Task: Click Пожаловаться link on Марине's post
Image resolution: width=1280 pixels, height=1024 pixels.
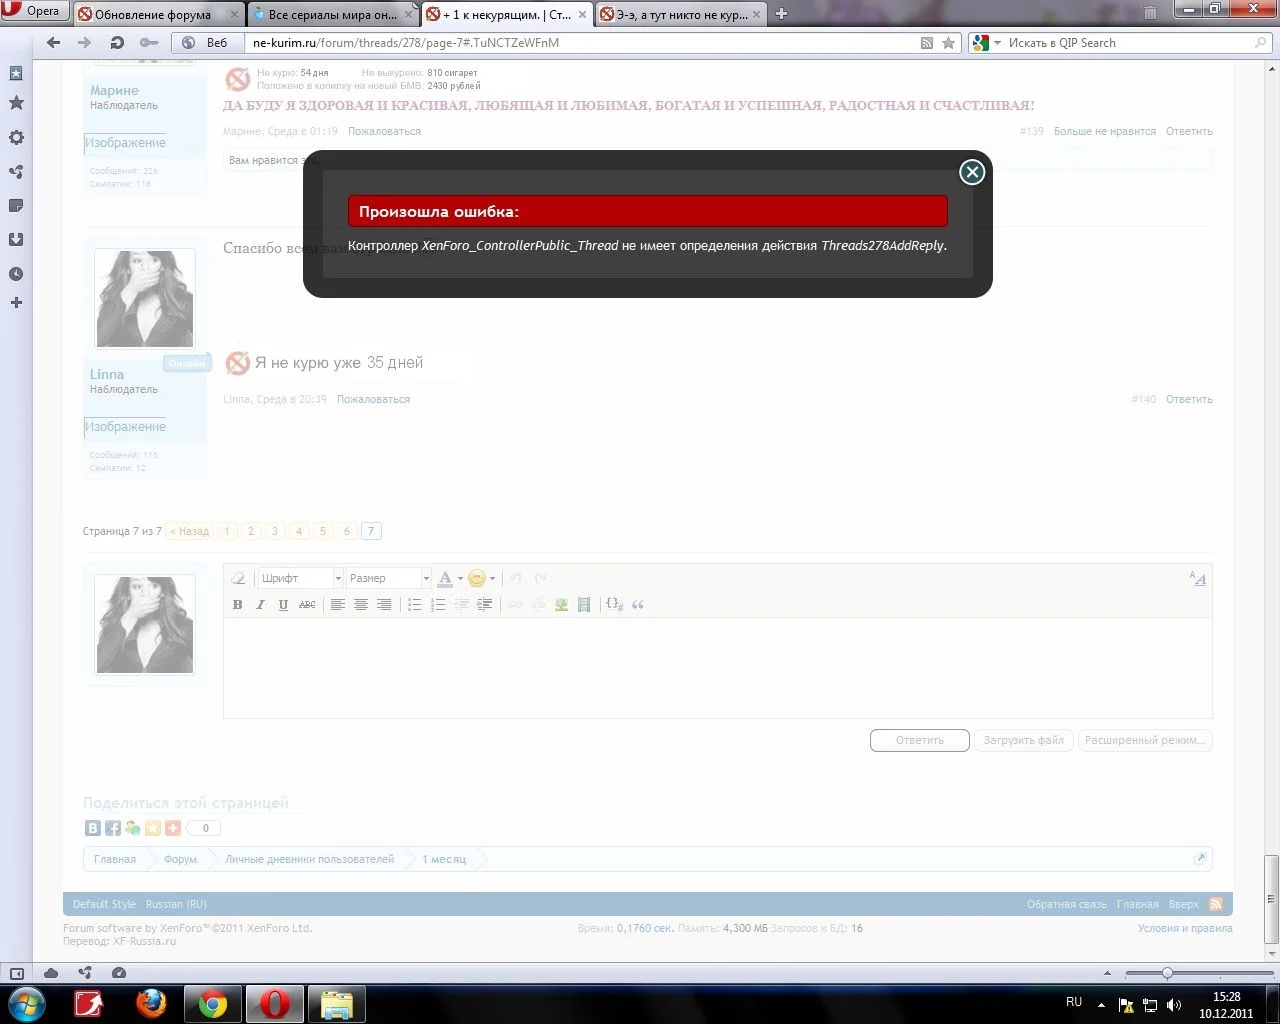Action: click(x=385, y=131)
